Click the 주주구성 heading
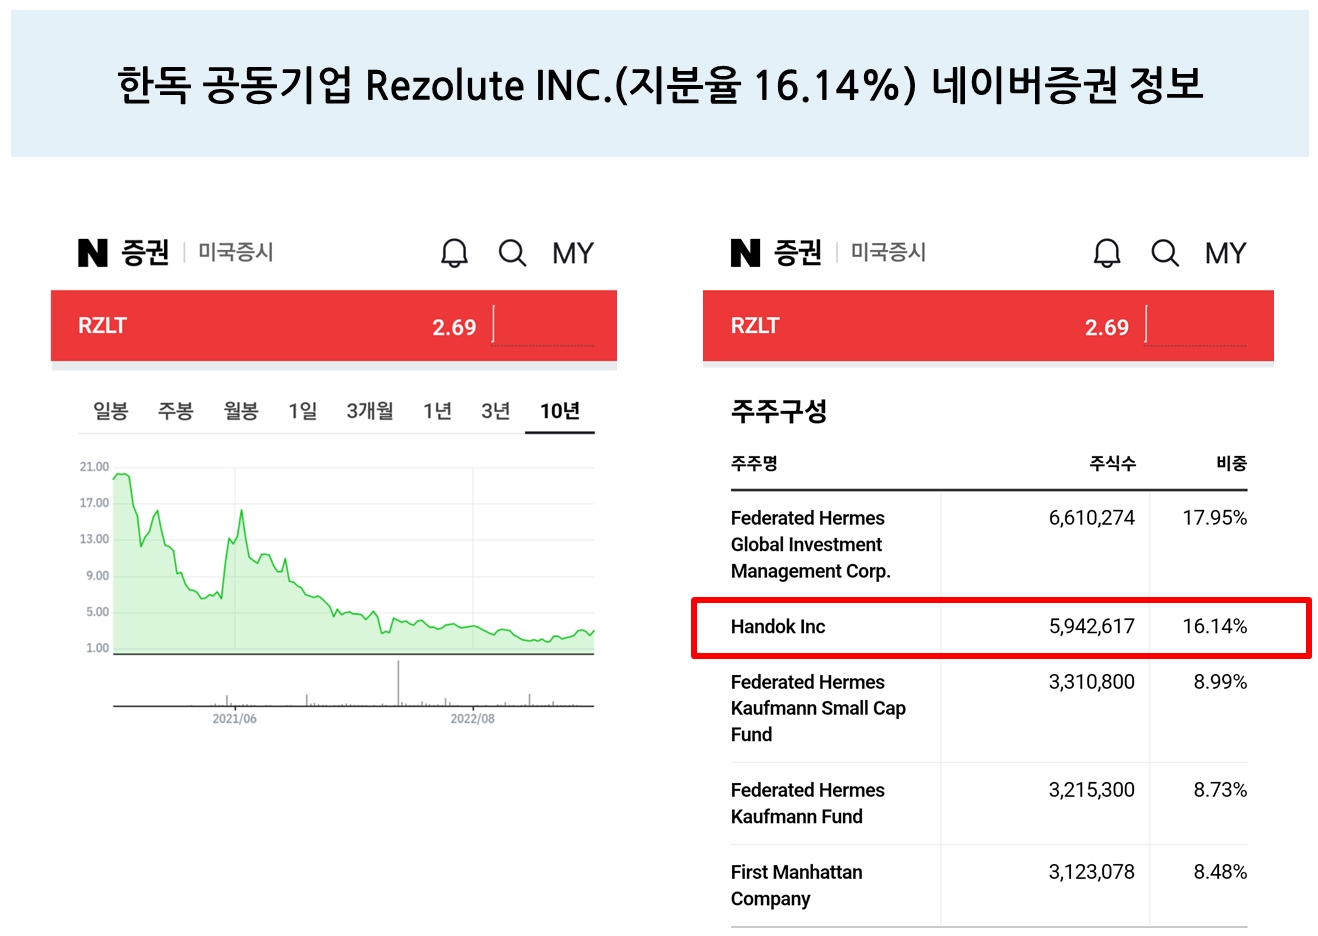Screen dimensions: 1318x936 point(779,411)
